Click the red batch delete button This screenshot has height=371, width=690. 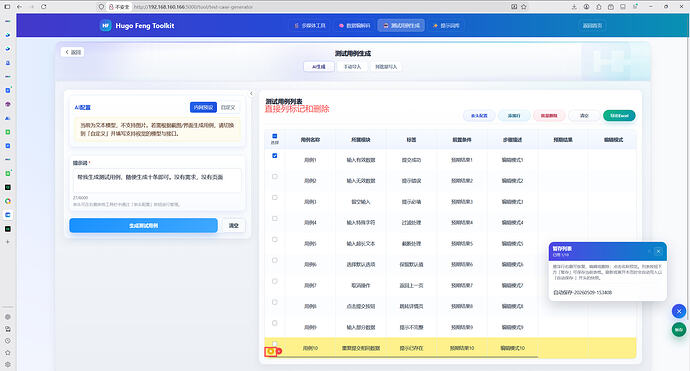549,116
